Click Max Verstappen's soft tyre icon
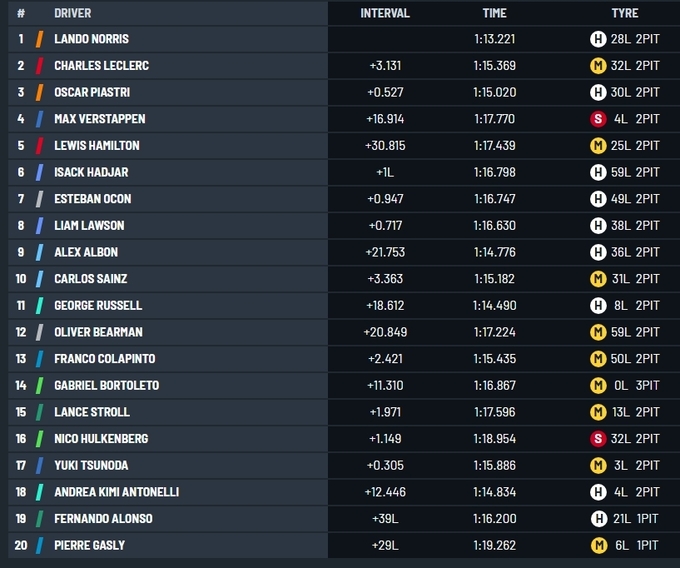 (x=598, y=119)
